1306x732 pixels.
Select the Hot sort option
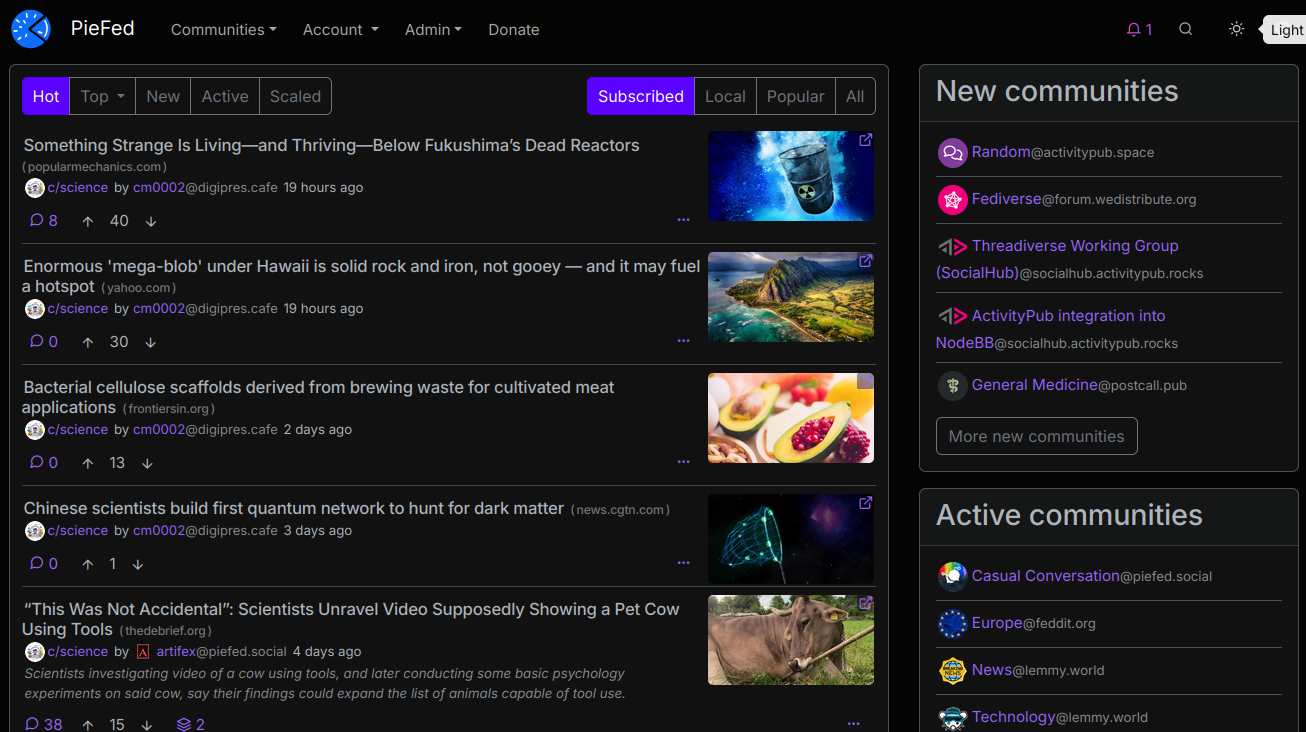(46, 97)
